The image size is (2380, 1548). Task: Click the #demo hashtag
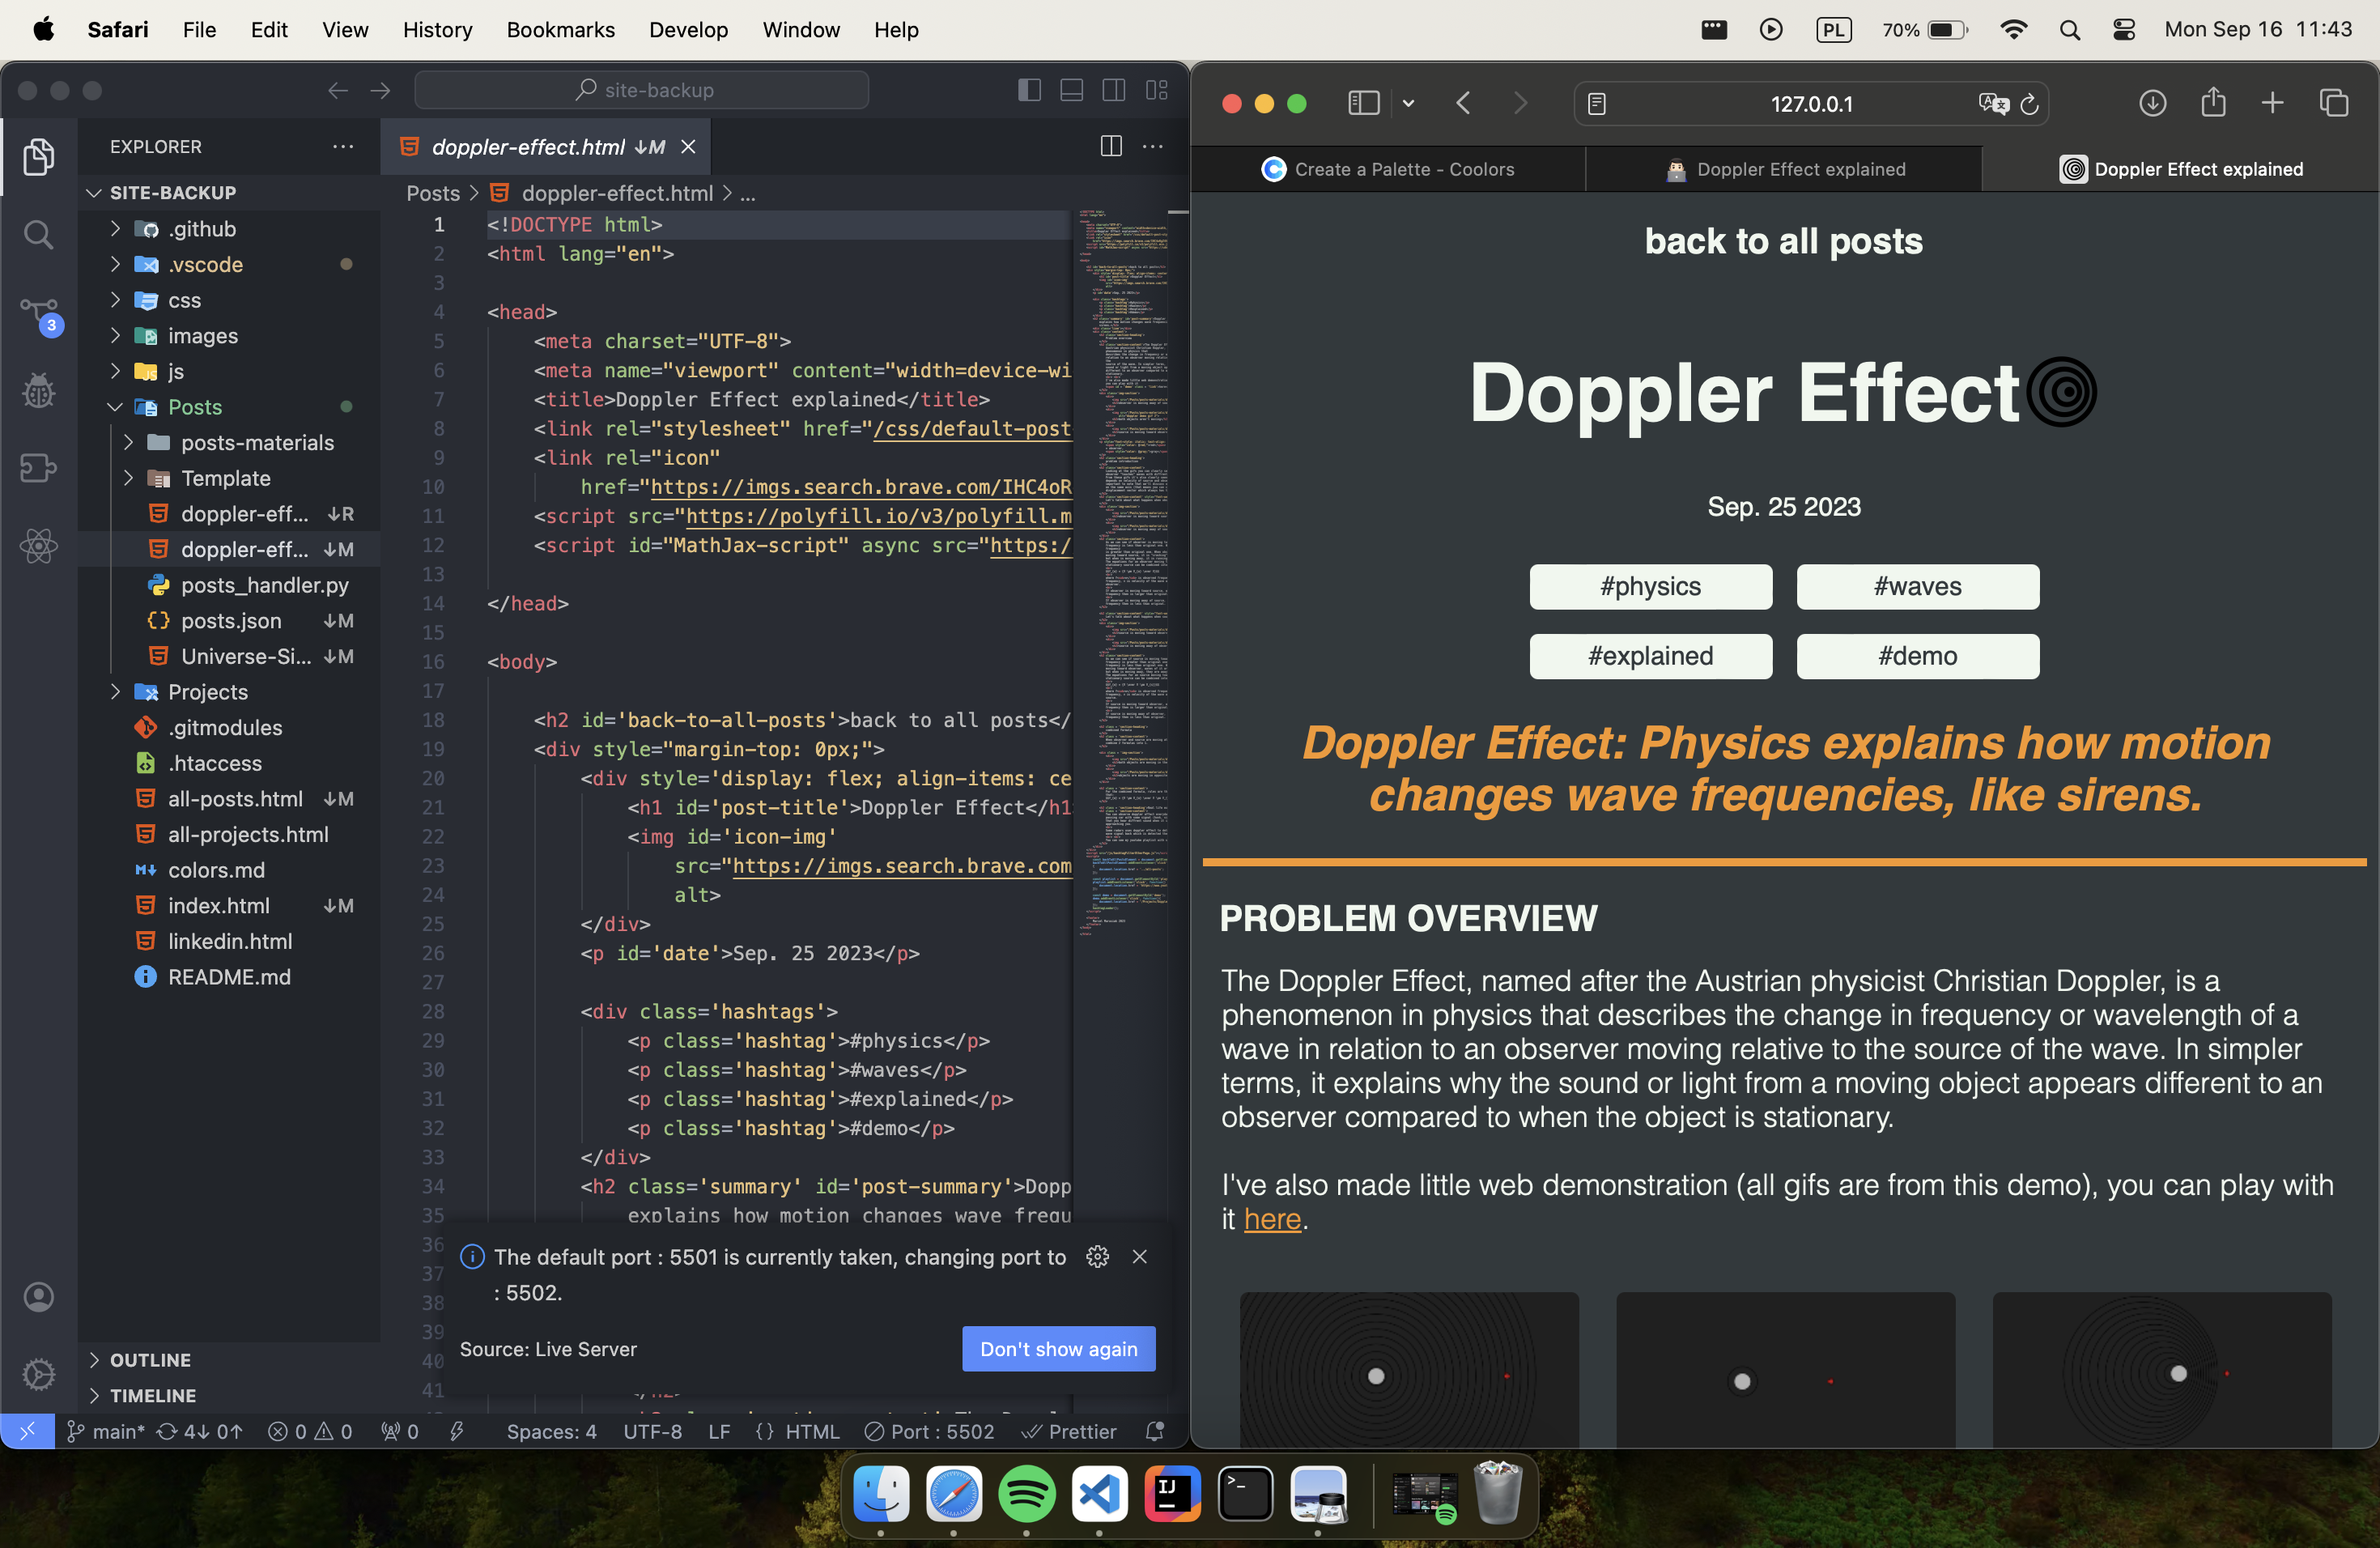(x=1917, y=657)
